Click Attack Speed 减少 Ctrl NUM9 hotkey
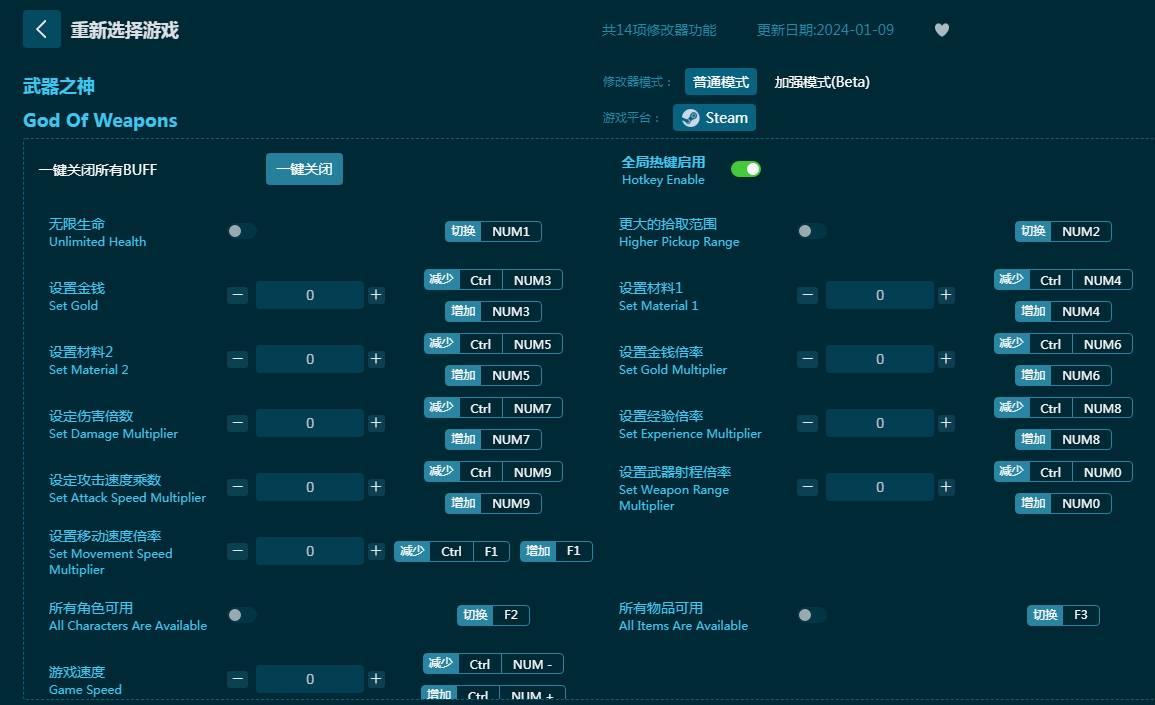 tap(493, 472)
